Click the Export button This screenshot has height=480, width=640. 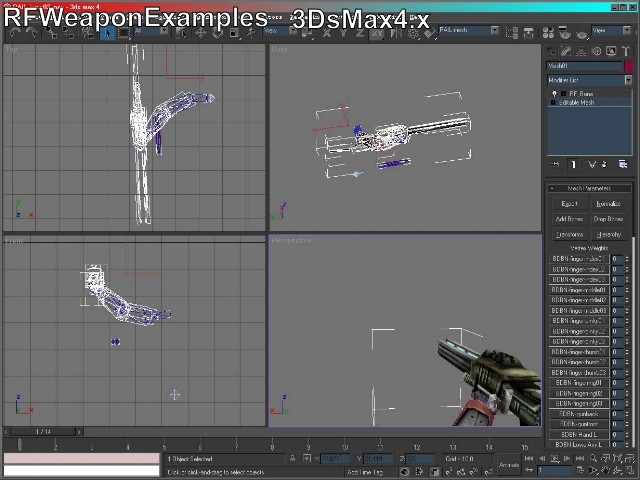pyautogui.click(x=569, y=204)
